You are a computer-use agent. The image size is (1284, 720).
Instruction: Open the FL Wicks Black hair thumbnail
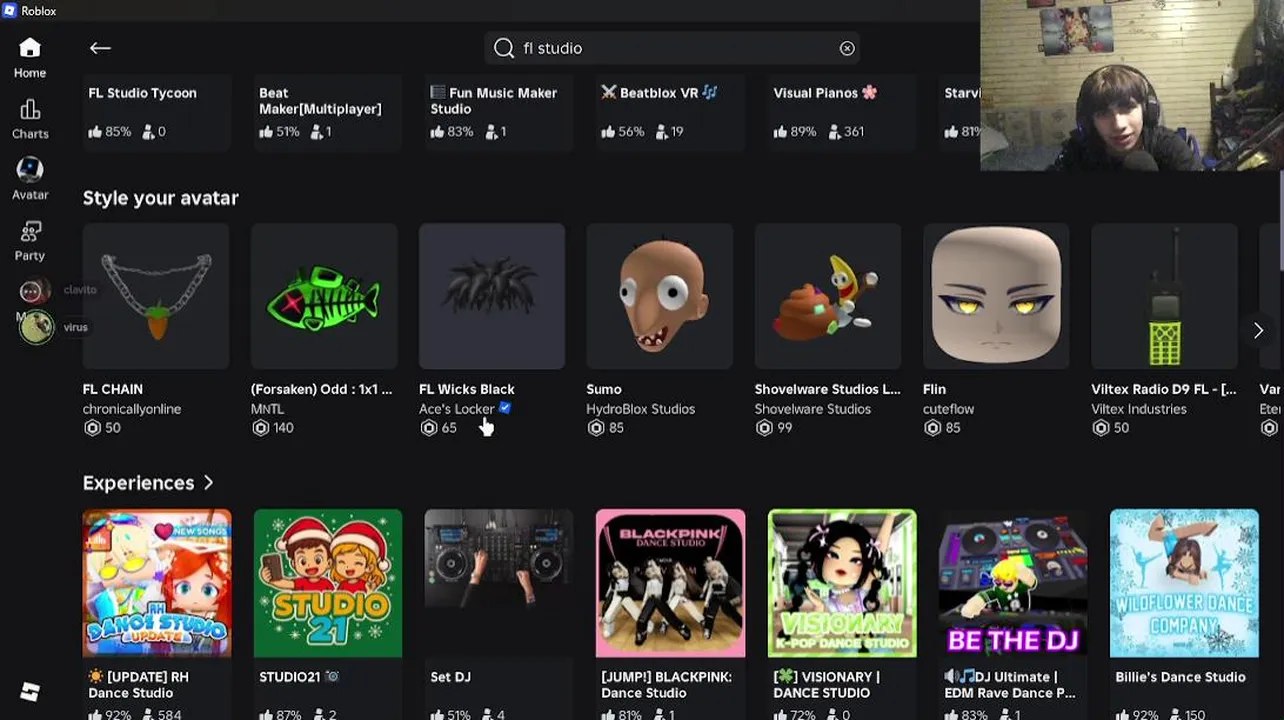(492, 296)
